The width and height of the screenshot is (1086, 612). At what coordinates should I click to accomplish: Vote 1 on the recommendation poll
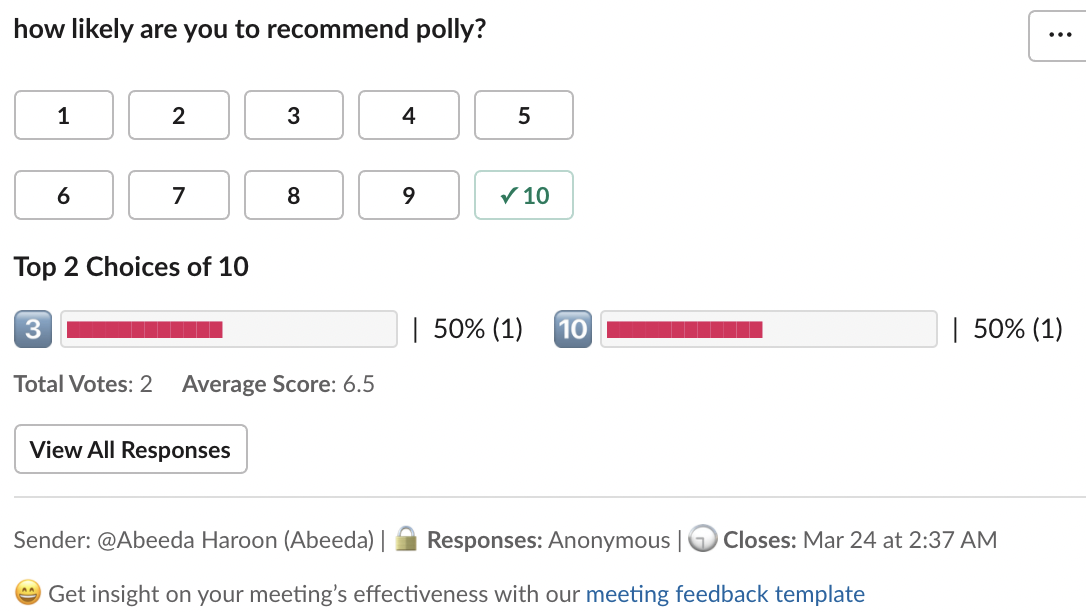coord(63,115)
